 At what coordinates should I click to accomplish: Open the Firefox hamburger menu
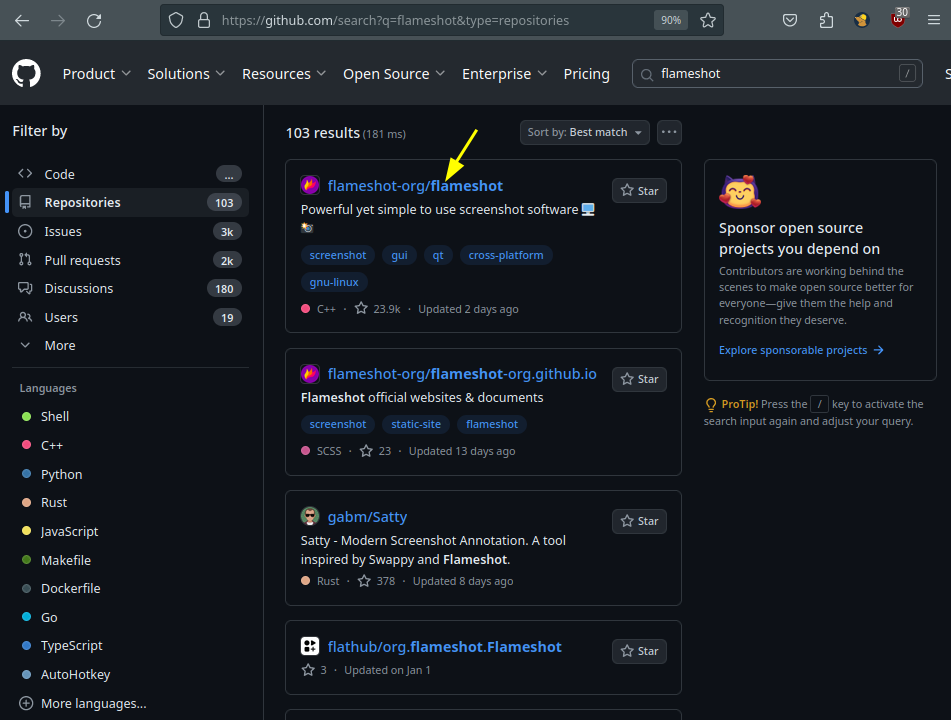tap(934, 21)
